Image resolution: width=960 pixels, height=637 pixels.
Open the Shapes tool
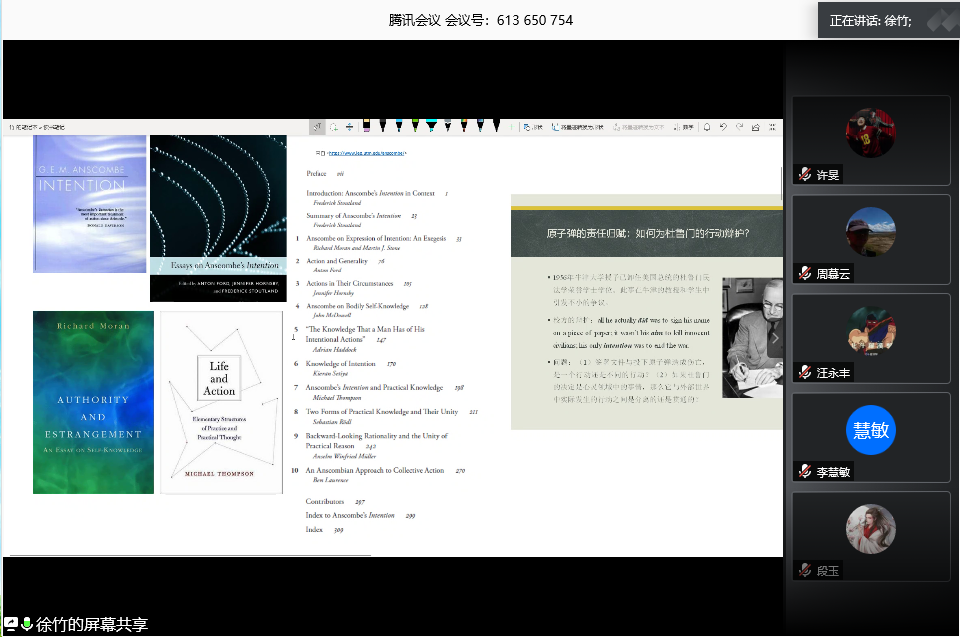tap(533, 127)
